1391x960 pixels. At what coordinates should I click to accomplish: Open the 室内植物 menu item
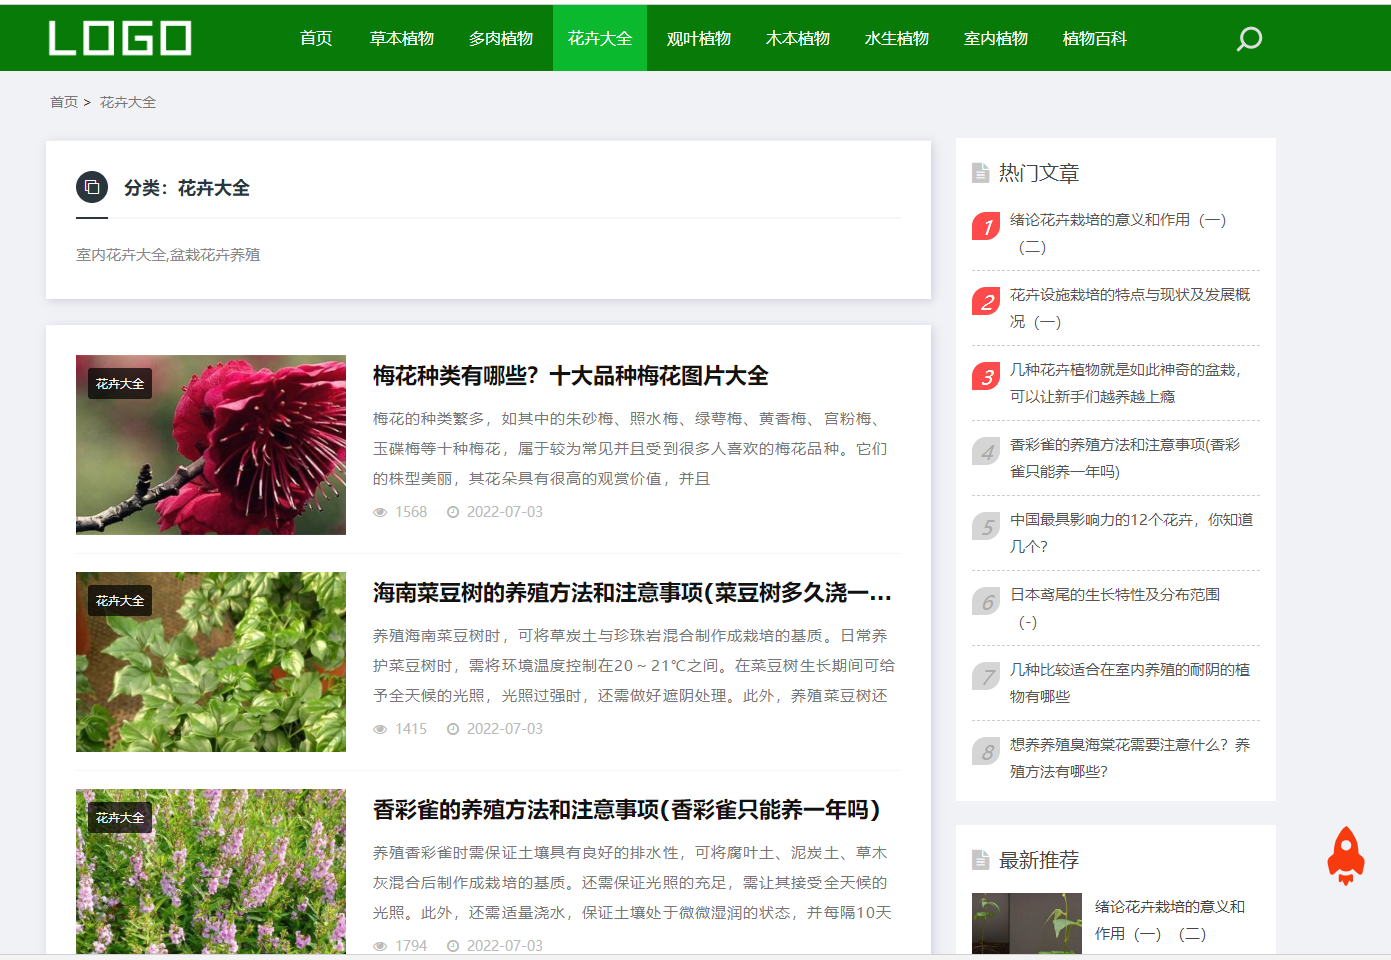[996, 38]
